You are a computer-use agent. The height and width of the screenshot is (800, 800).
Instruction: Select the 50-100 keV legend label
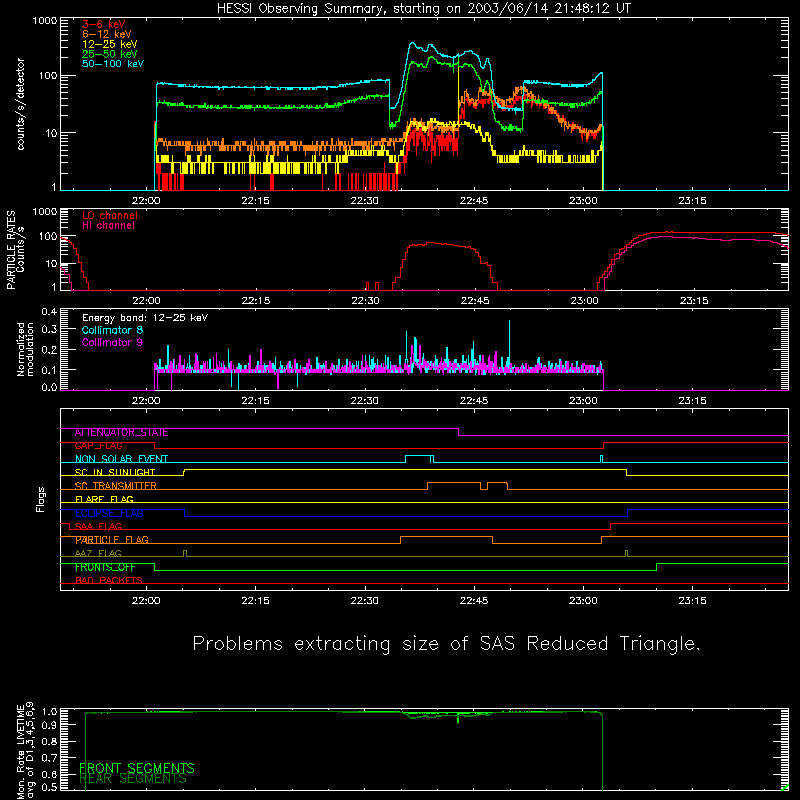113,64
